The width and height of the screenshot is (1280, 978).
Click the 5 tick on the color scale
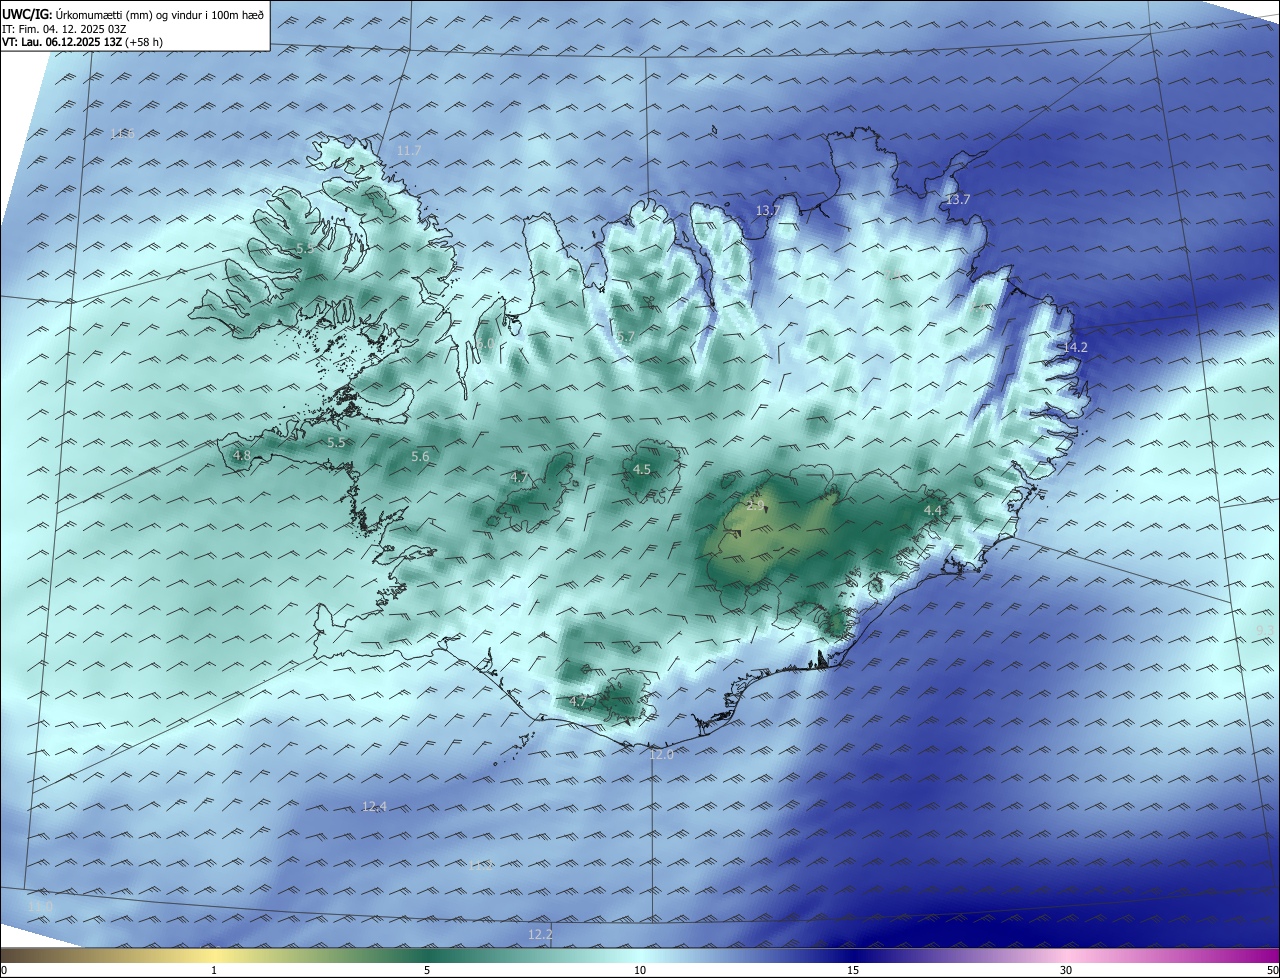click(427, 970)
